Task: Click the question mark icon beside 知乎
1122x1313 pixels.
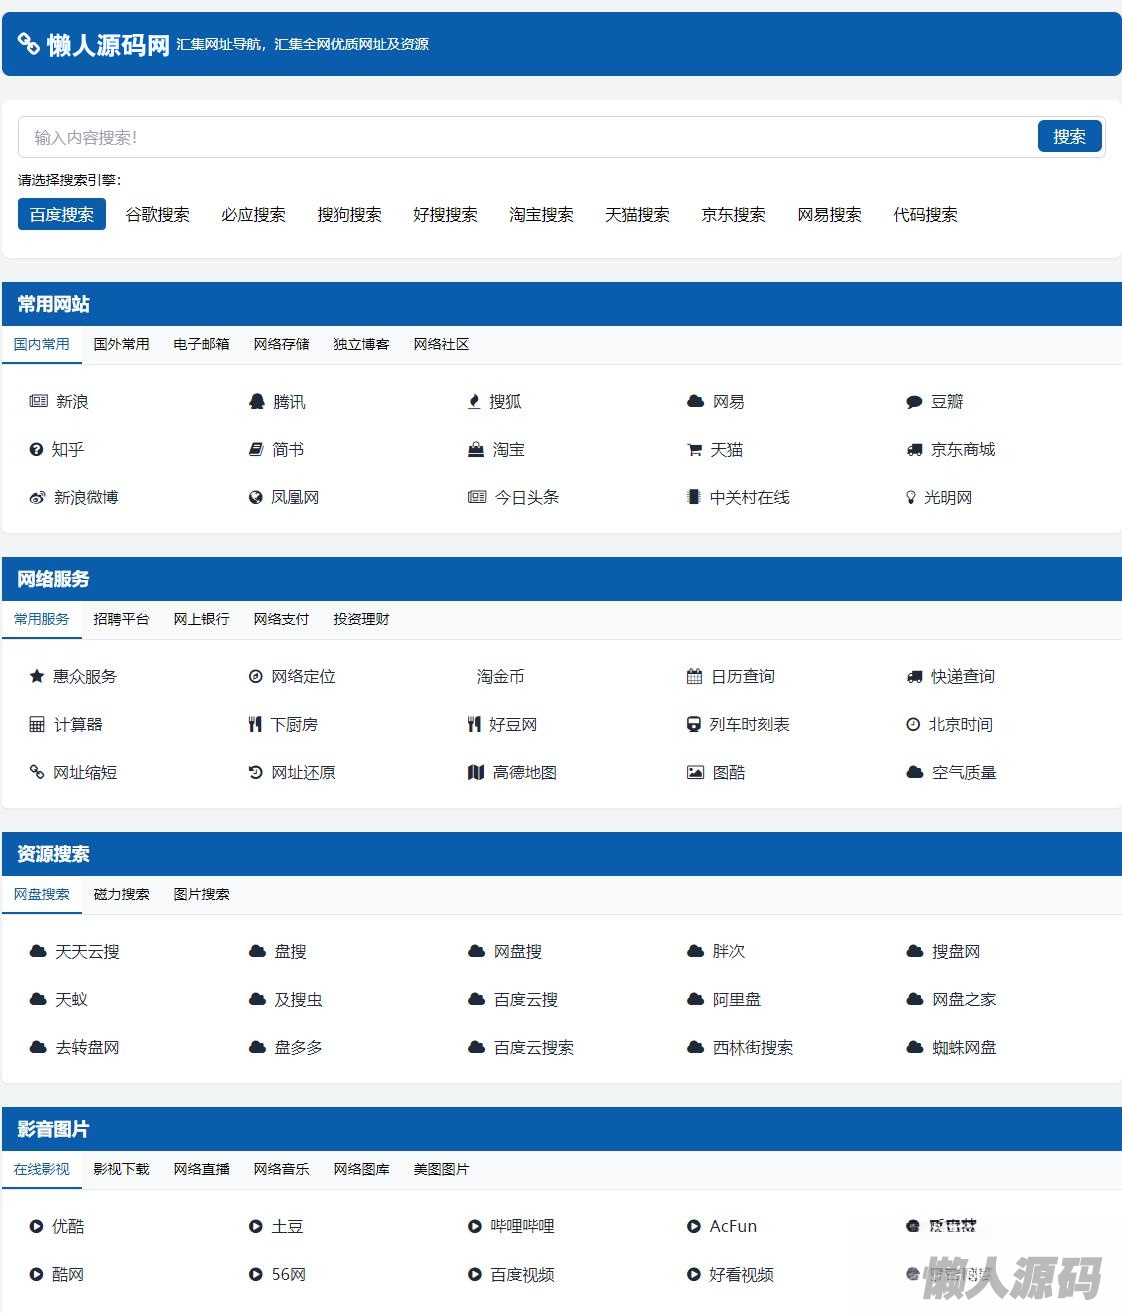Action: pos(36,450)
